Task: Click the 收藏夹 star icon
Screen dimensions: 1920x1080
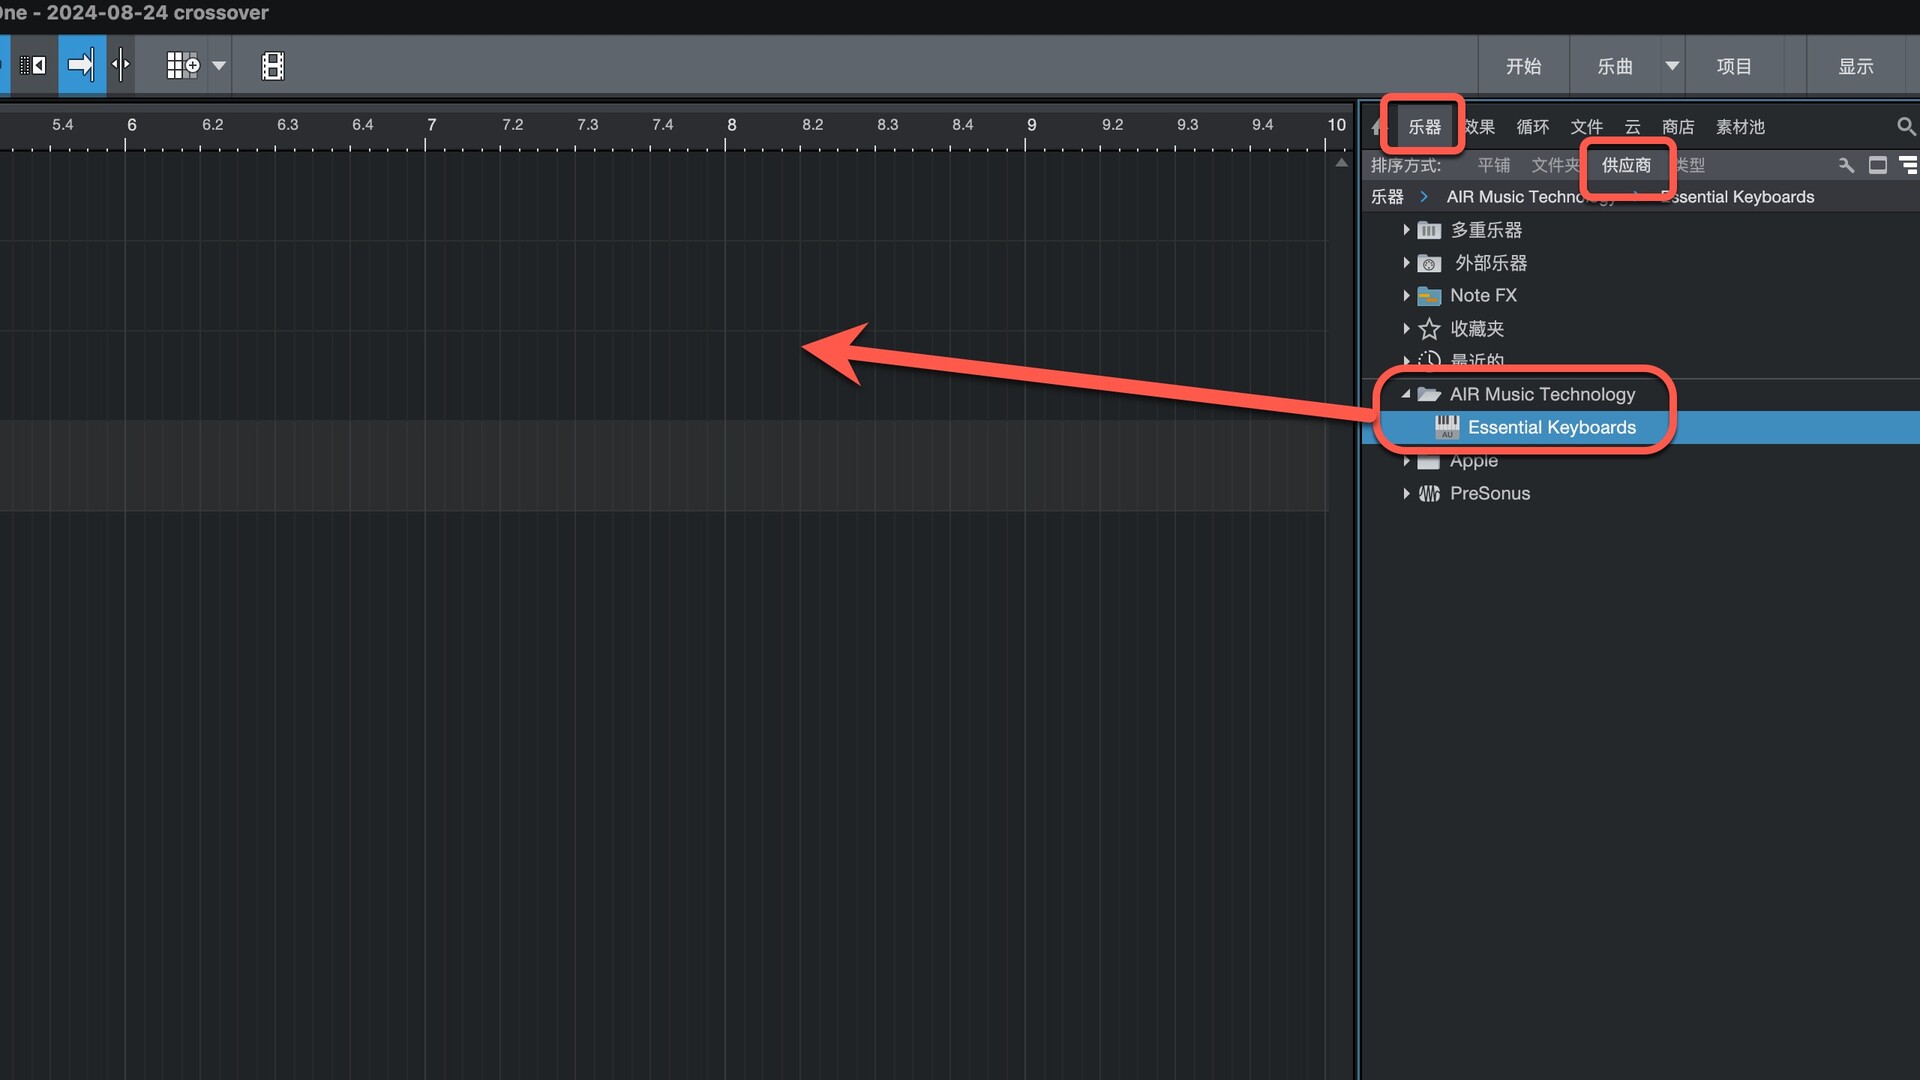Action: [x=1429, y=328]
